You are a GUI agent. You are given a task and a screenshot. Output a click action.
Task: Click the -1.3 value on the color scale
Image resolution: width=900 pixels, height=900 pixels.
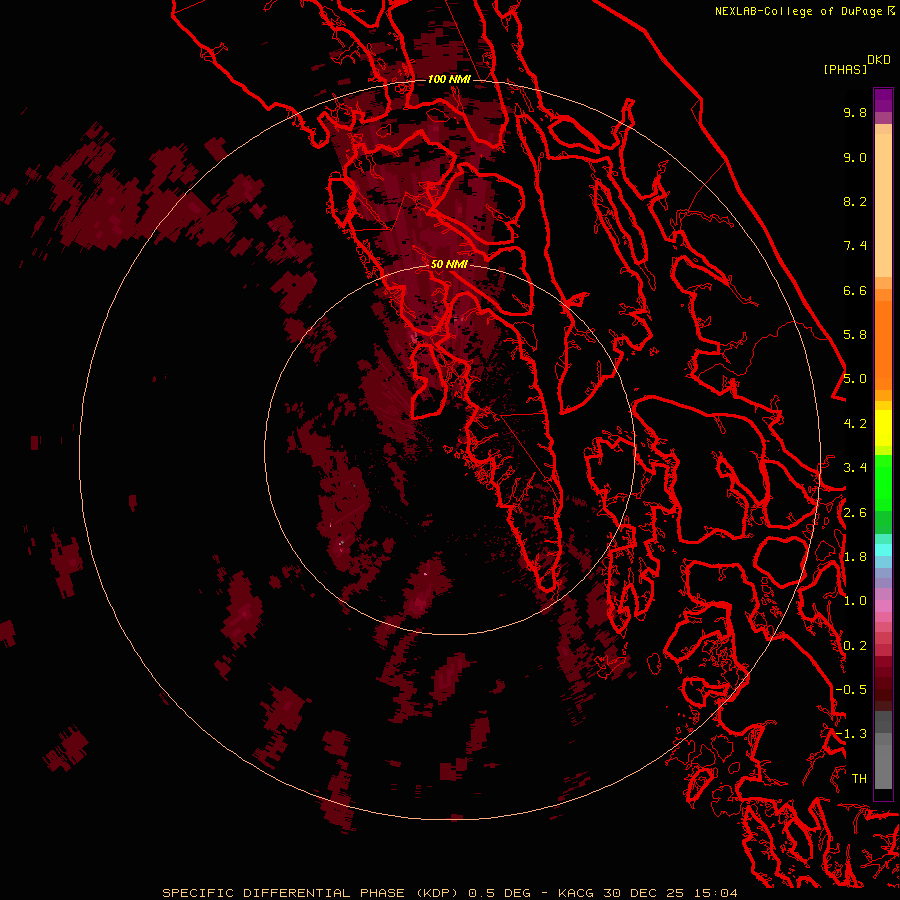tap(851, 734)
